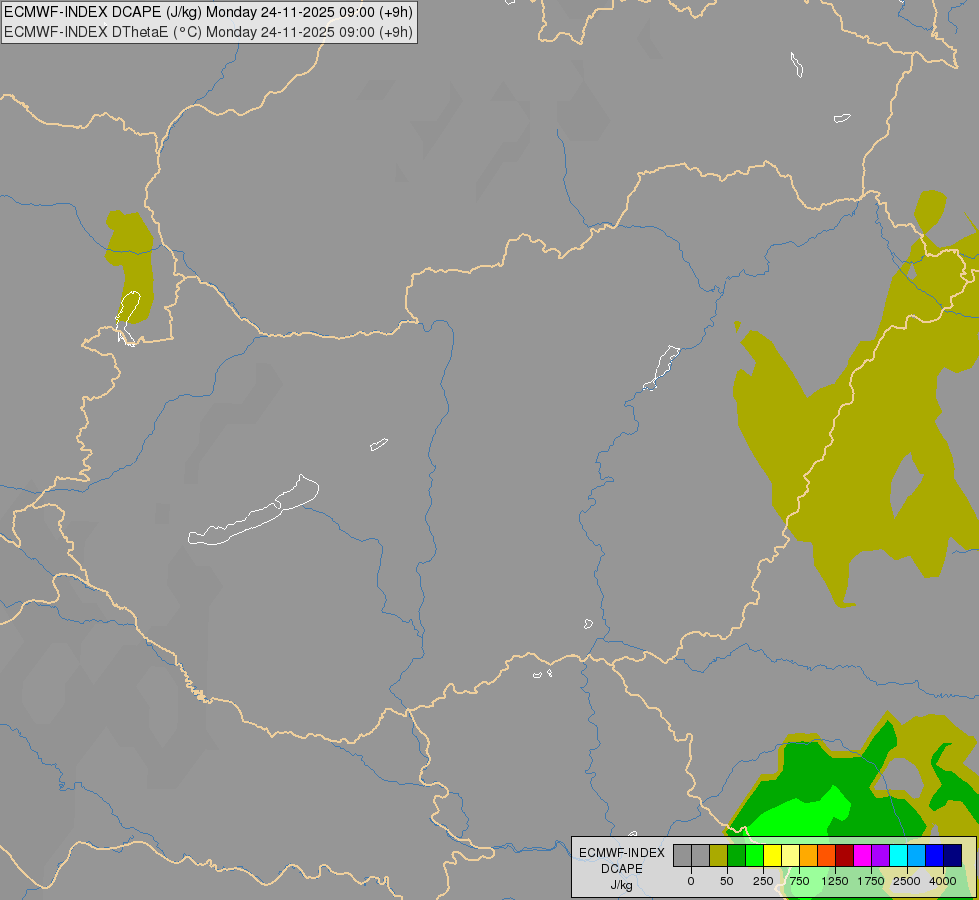
Task: Pick the red-orange legend swatch
Action: click(826, 855)
